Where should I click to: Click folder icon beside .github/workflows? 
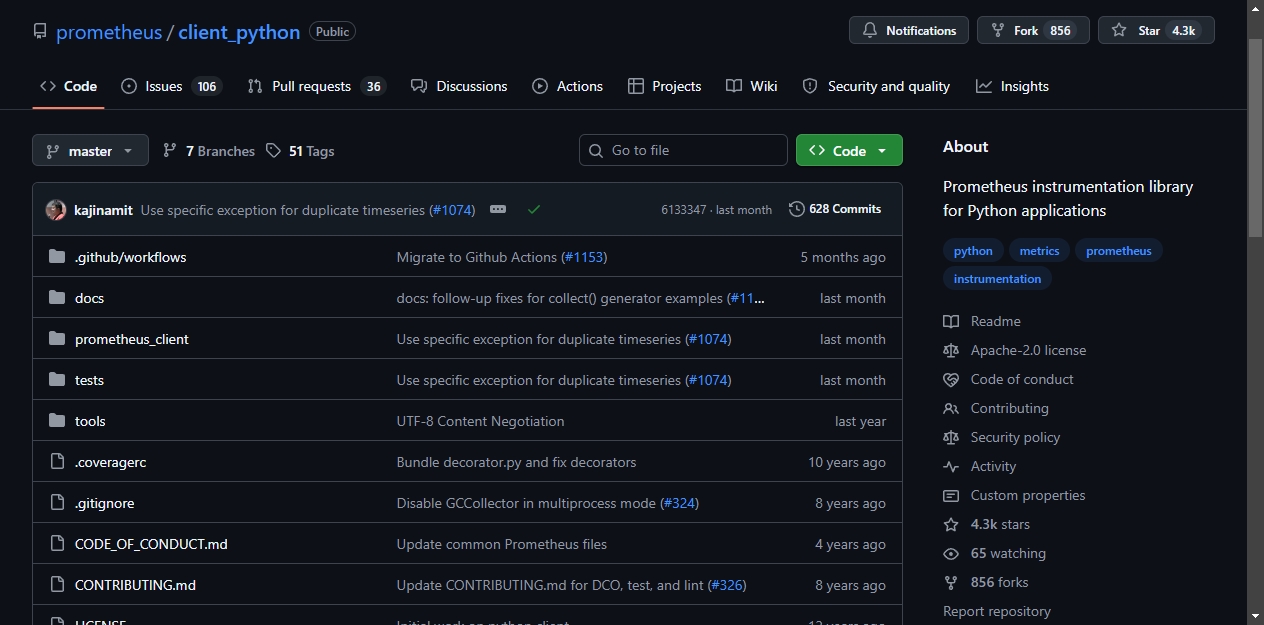(x=57, y=257)
